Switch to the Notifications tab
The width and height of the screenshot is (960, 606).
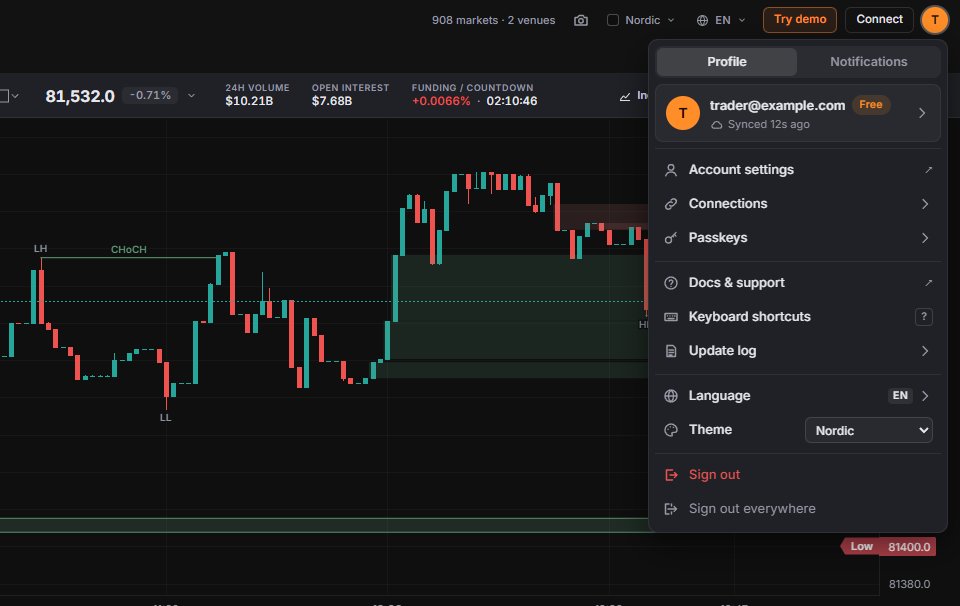point(868,62)
